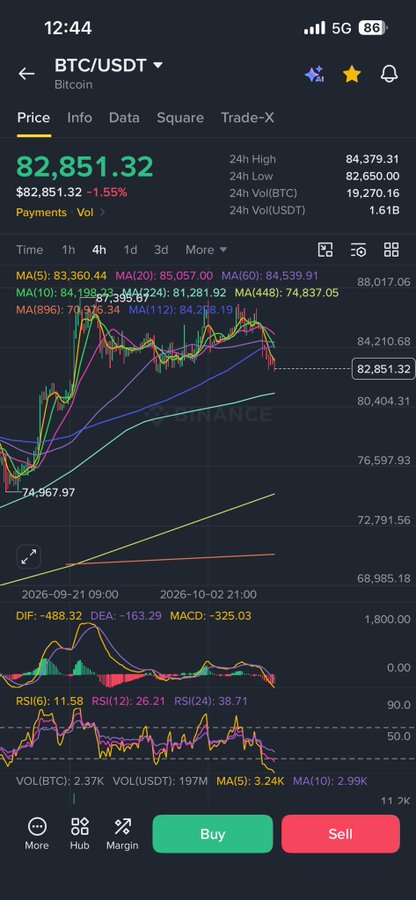Click the -1.55% change percentage

click(x=107, y=192)
